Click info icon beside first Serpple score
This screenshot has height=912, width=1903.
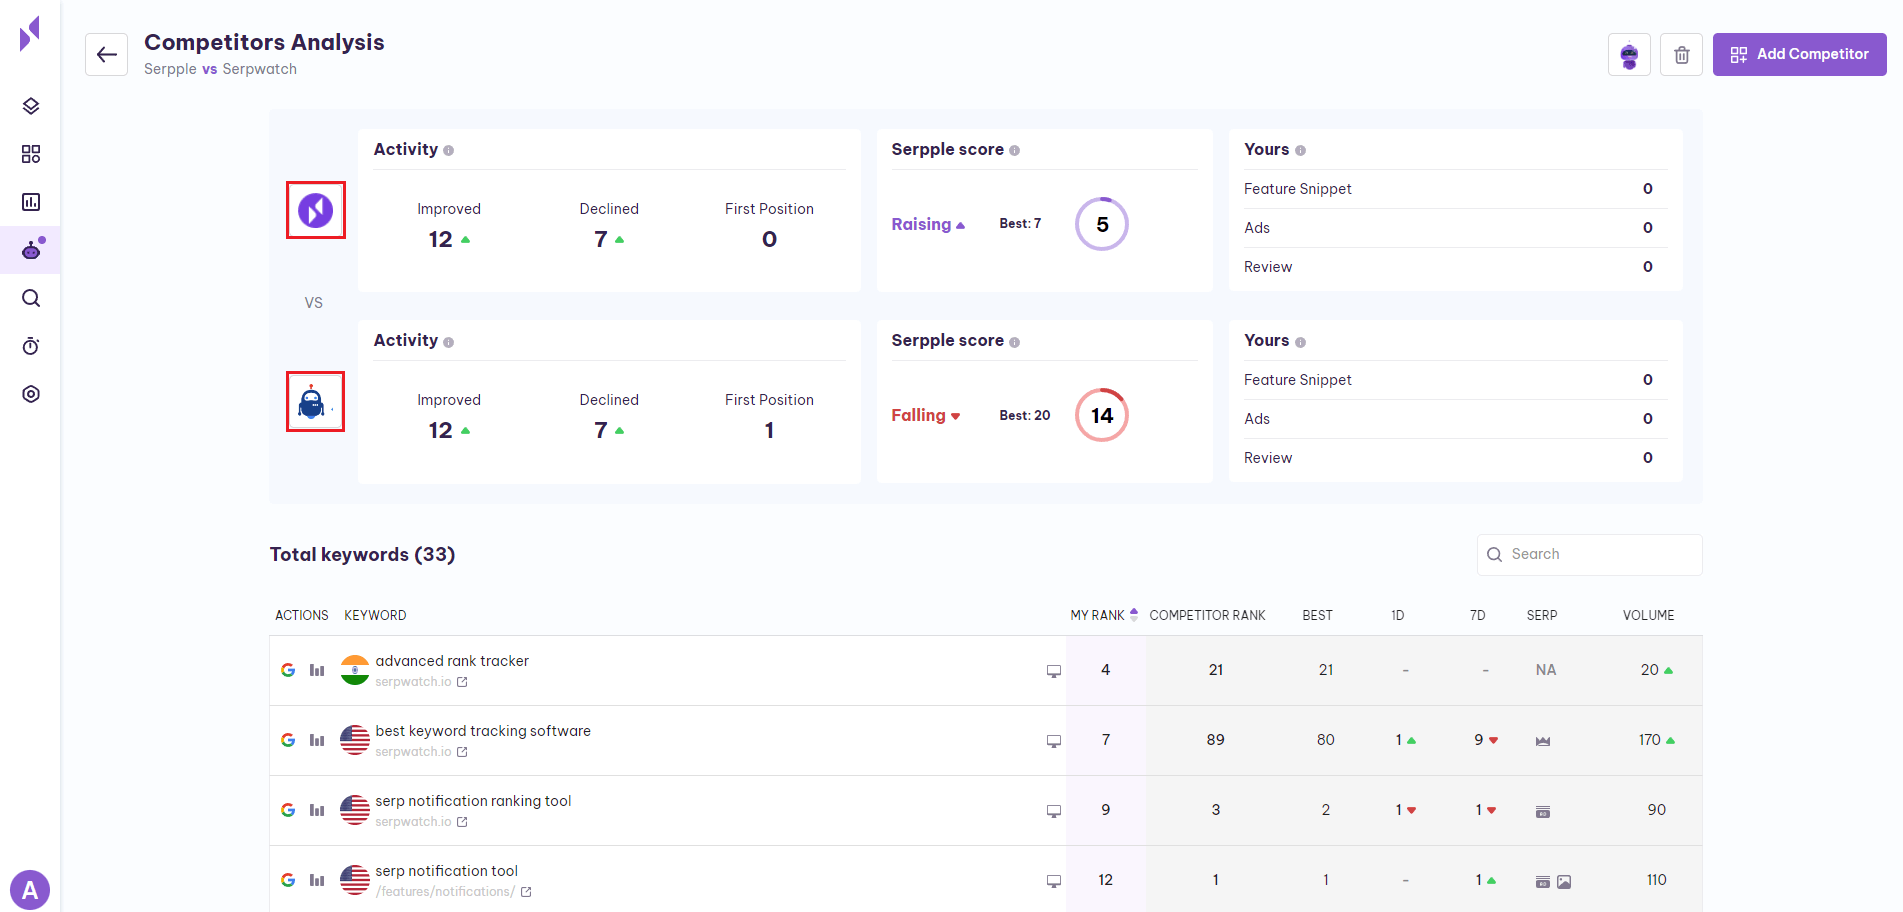[x=1014, y=151]
